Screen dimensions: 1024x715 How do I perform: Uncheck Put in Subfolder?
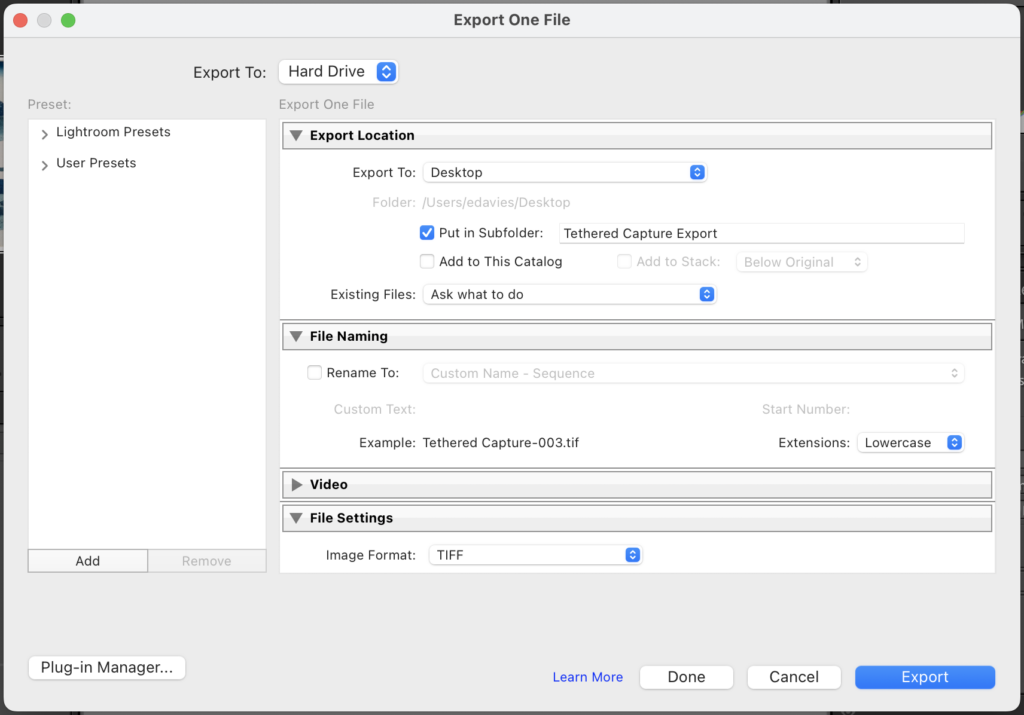(426, 232)
